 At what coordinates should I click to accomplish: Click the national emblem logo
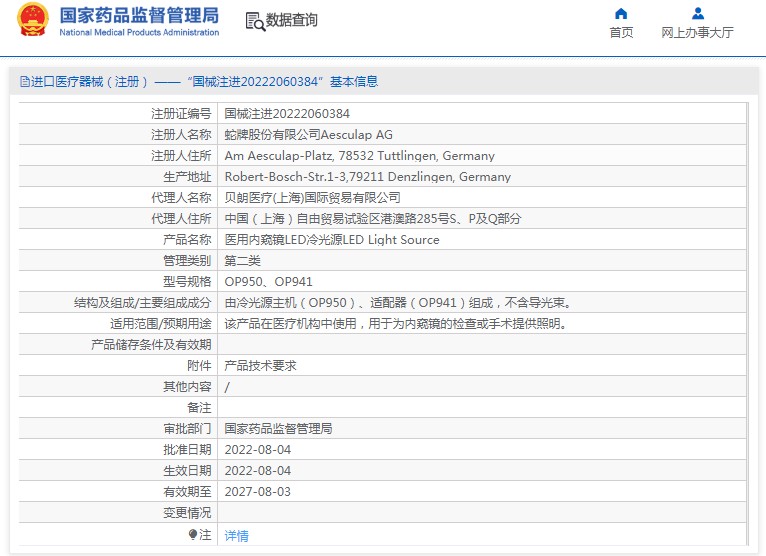point(33,20)
